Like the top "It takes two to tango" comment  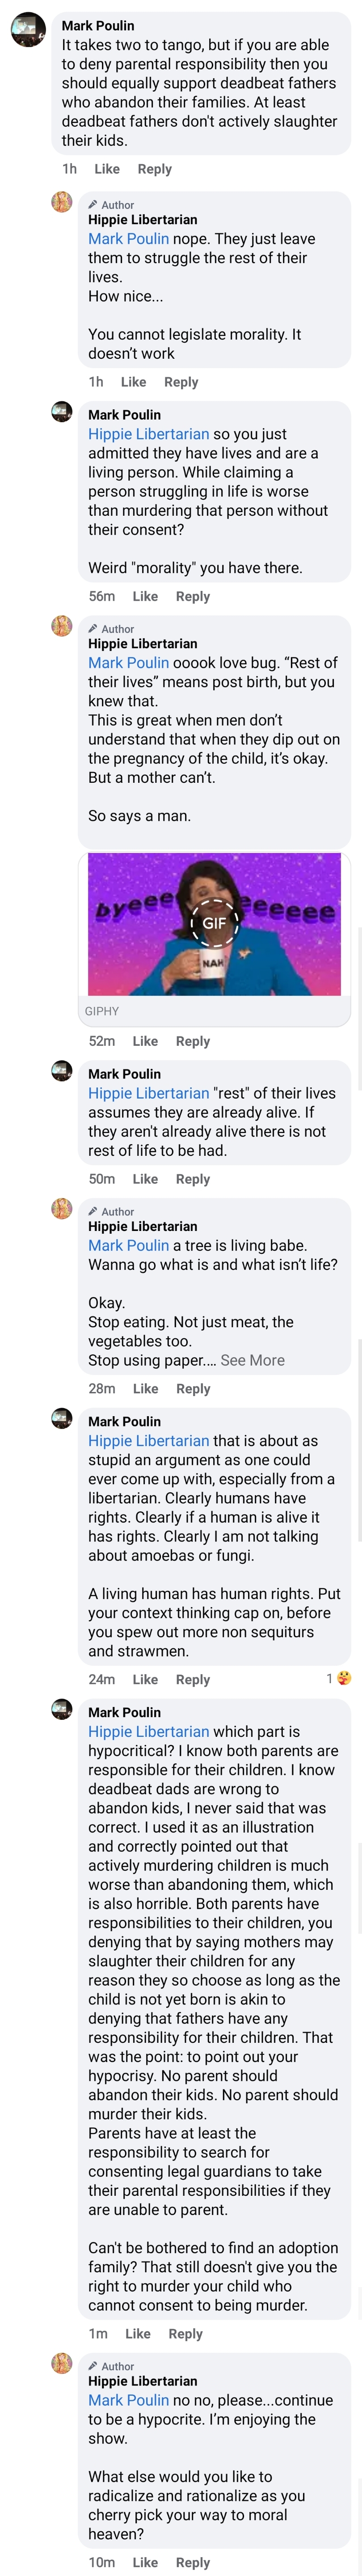pos(107,169)
